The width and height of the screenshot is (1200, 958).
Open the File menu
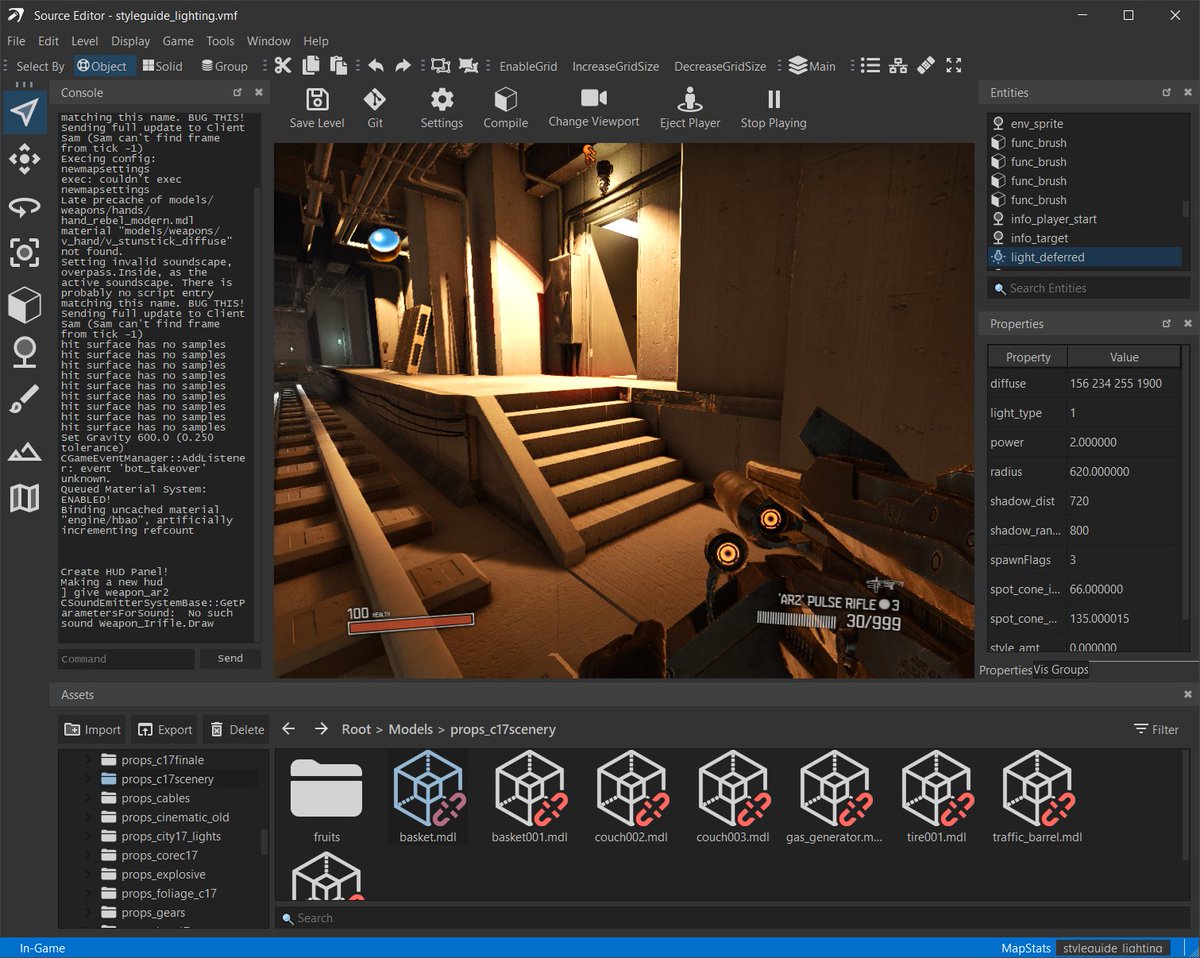[x=16, y=41]
